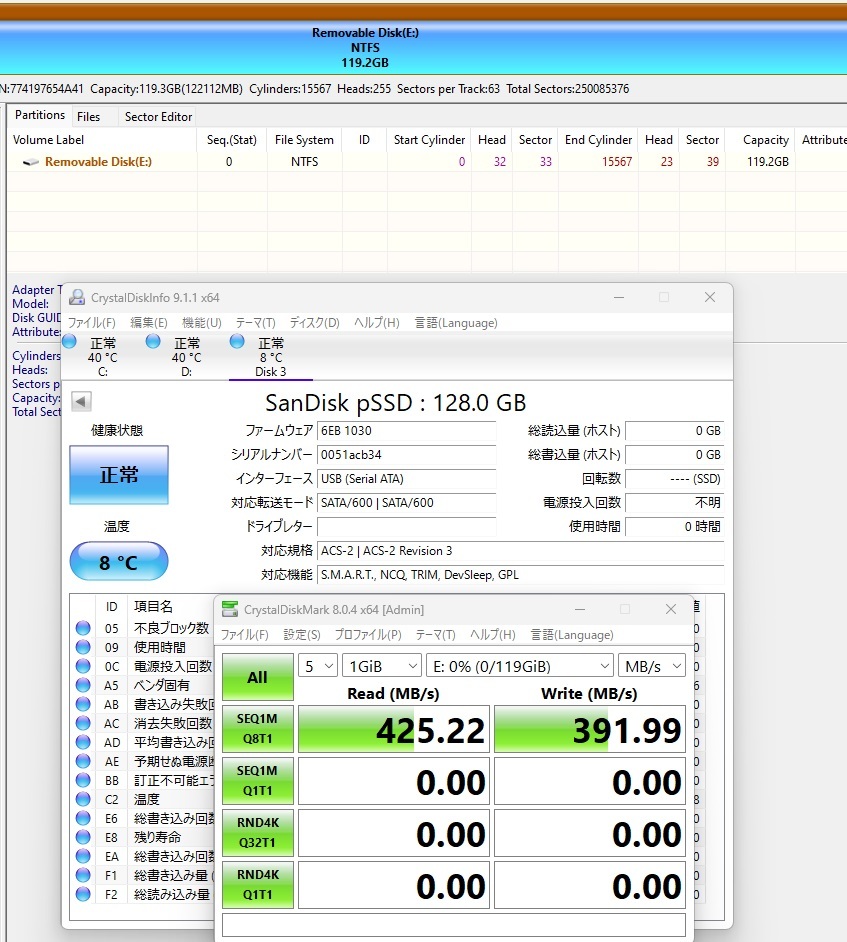Image resolution: width=847 pixels, height=942 pixels.
Task: Switch to the Sector Editor tab
Action: (x=157, y=117)
